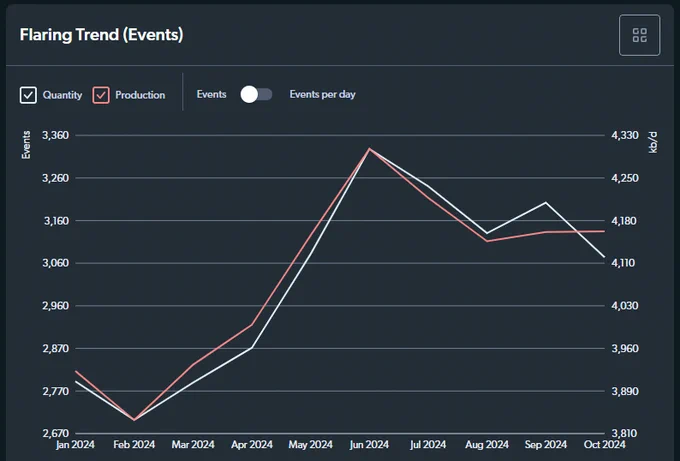Click the 3,060 events axis value

pyautogui.click(x=56, y=263)
